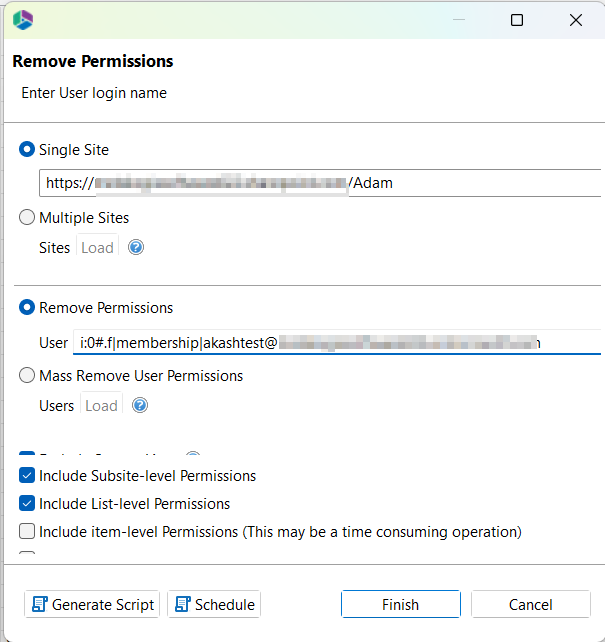Image resolution: width=605 pixels, height=642 pixels.
Task: Choose the Remove Permissions radio button
Action: [27, 307]
